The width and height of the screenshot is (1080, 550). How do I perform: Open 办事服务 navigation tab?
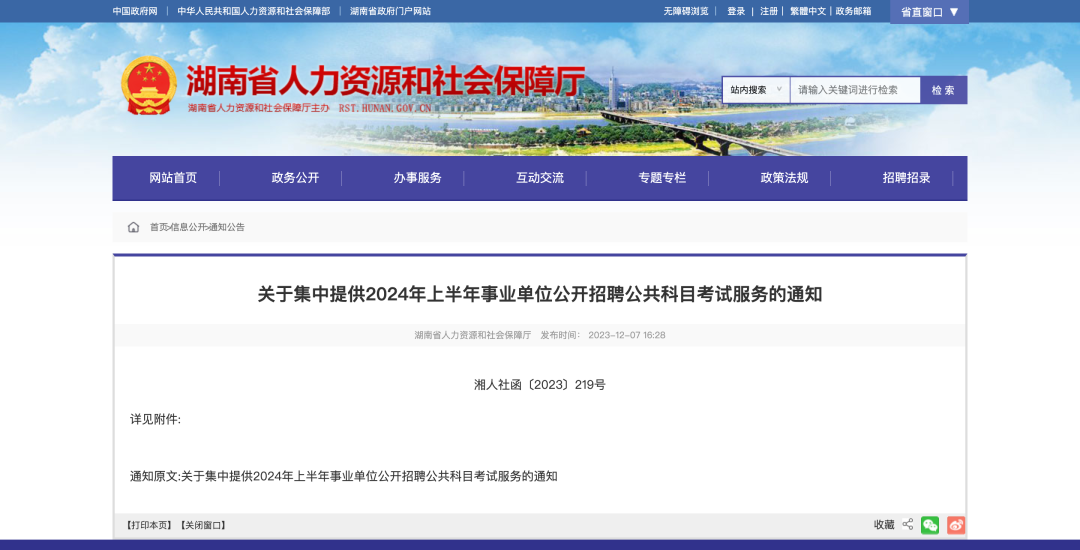pos(417,178)
